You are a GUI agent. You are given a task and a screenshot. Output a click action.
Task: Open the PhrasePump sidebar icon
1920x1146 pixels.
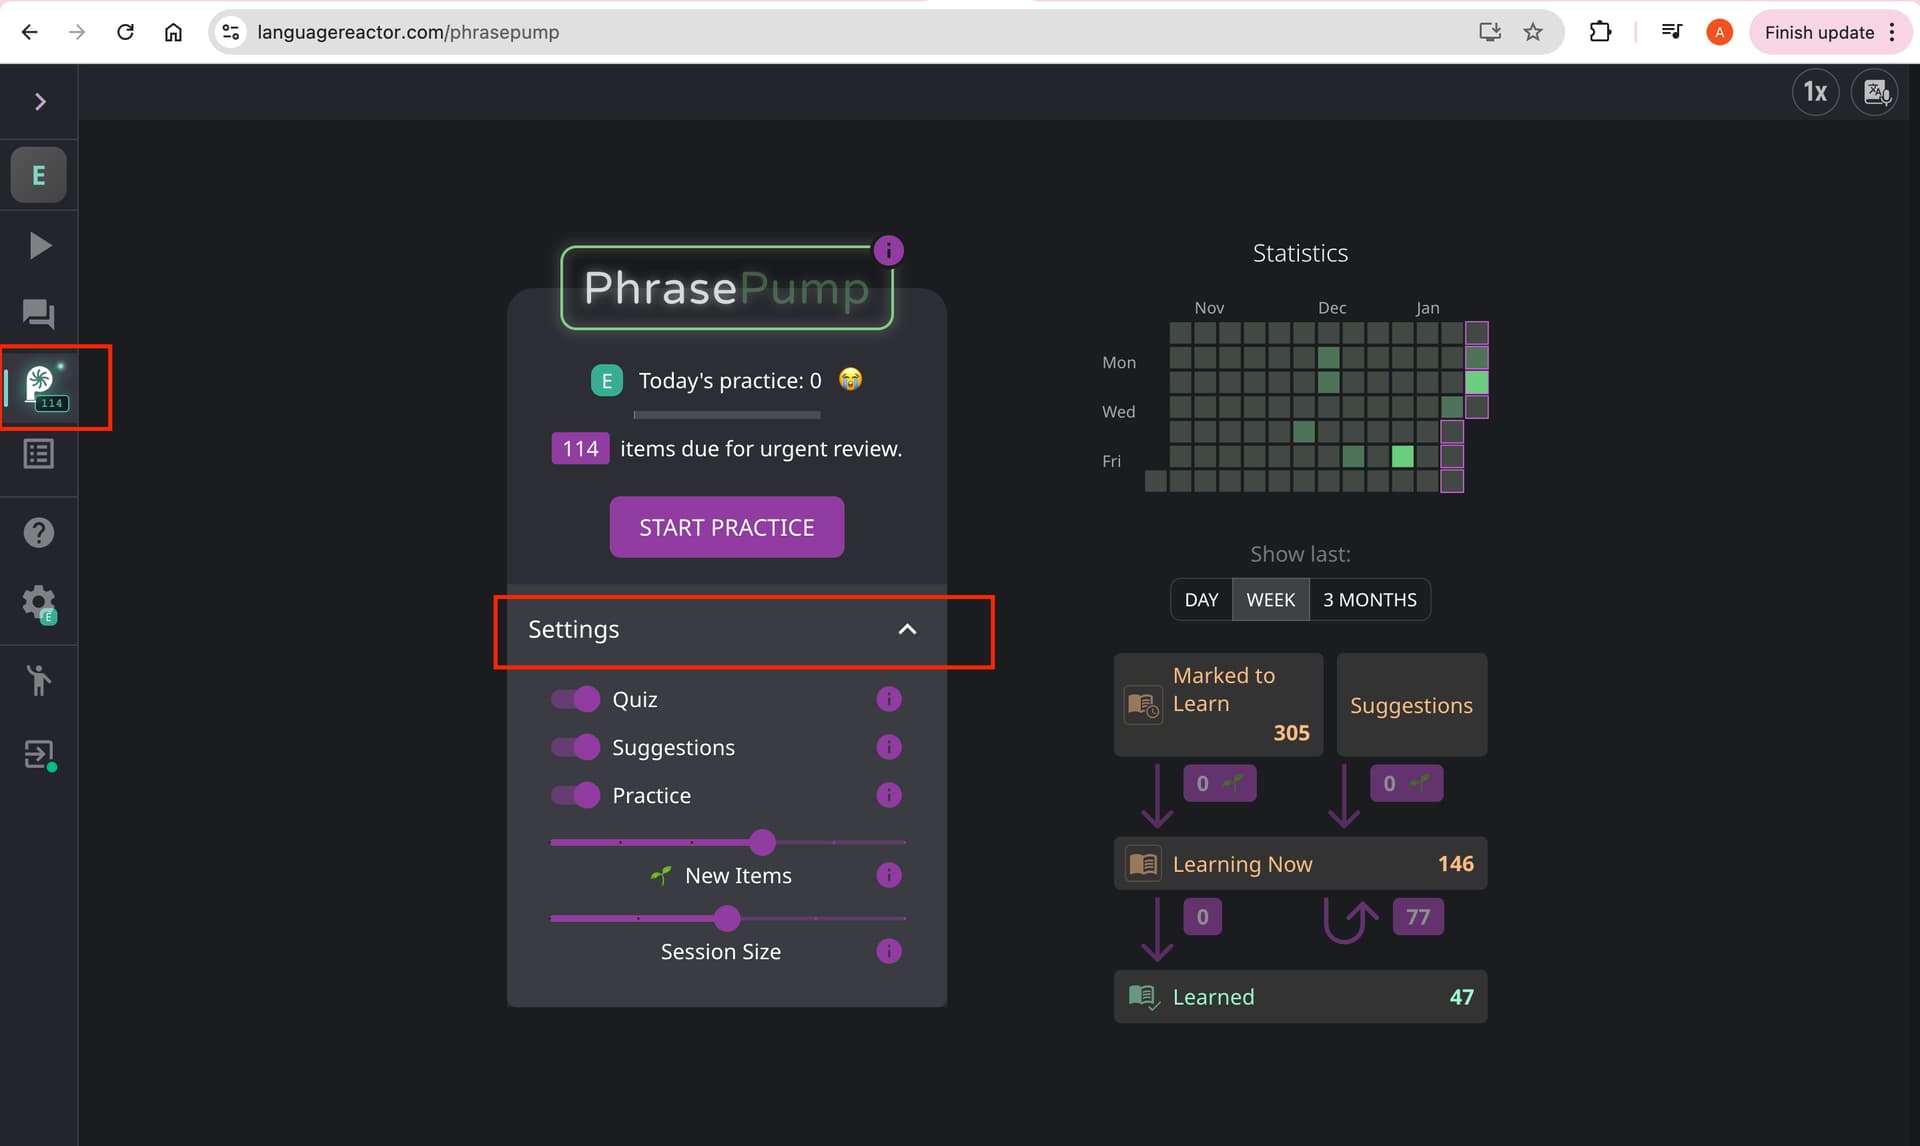pos(41,387)
